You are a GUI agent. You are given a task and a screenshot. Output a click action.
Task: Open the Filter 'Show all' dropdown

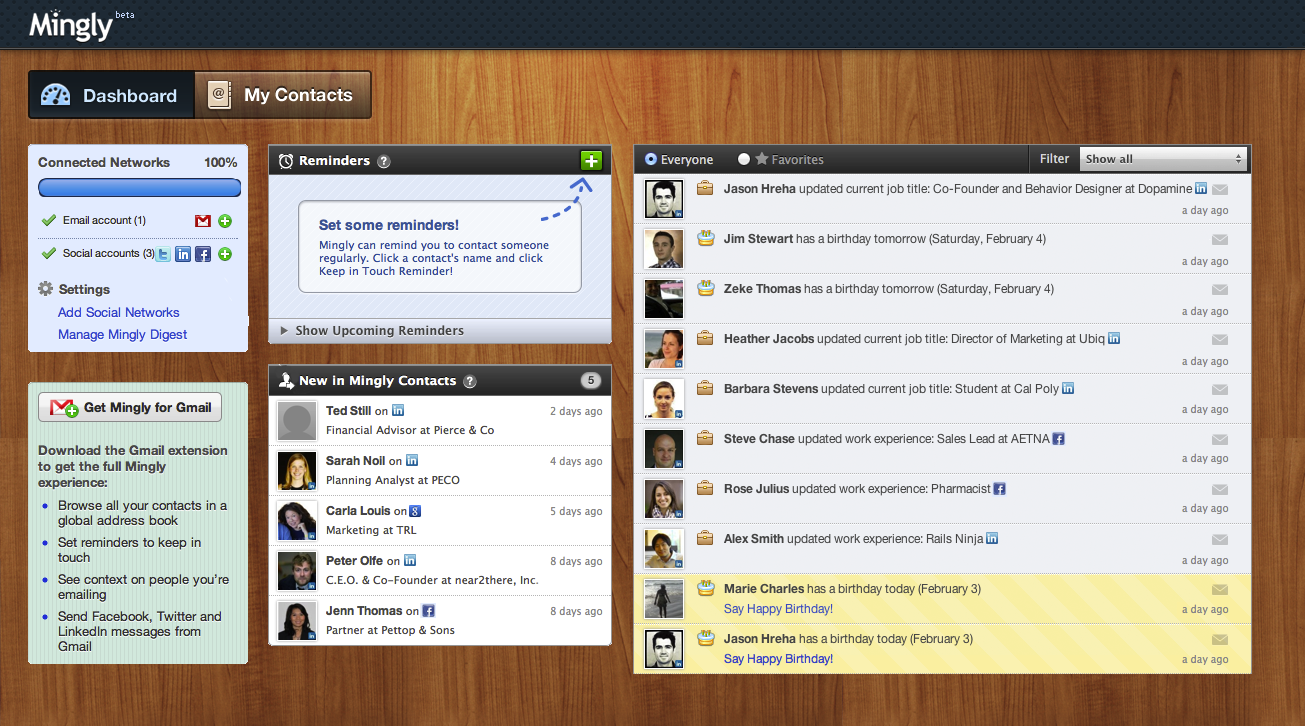[x=1163, y=159]
